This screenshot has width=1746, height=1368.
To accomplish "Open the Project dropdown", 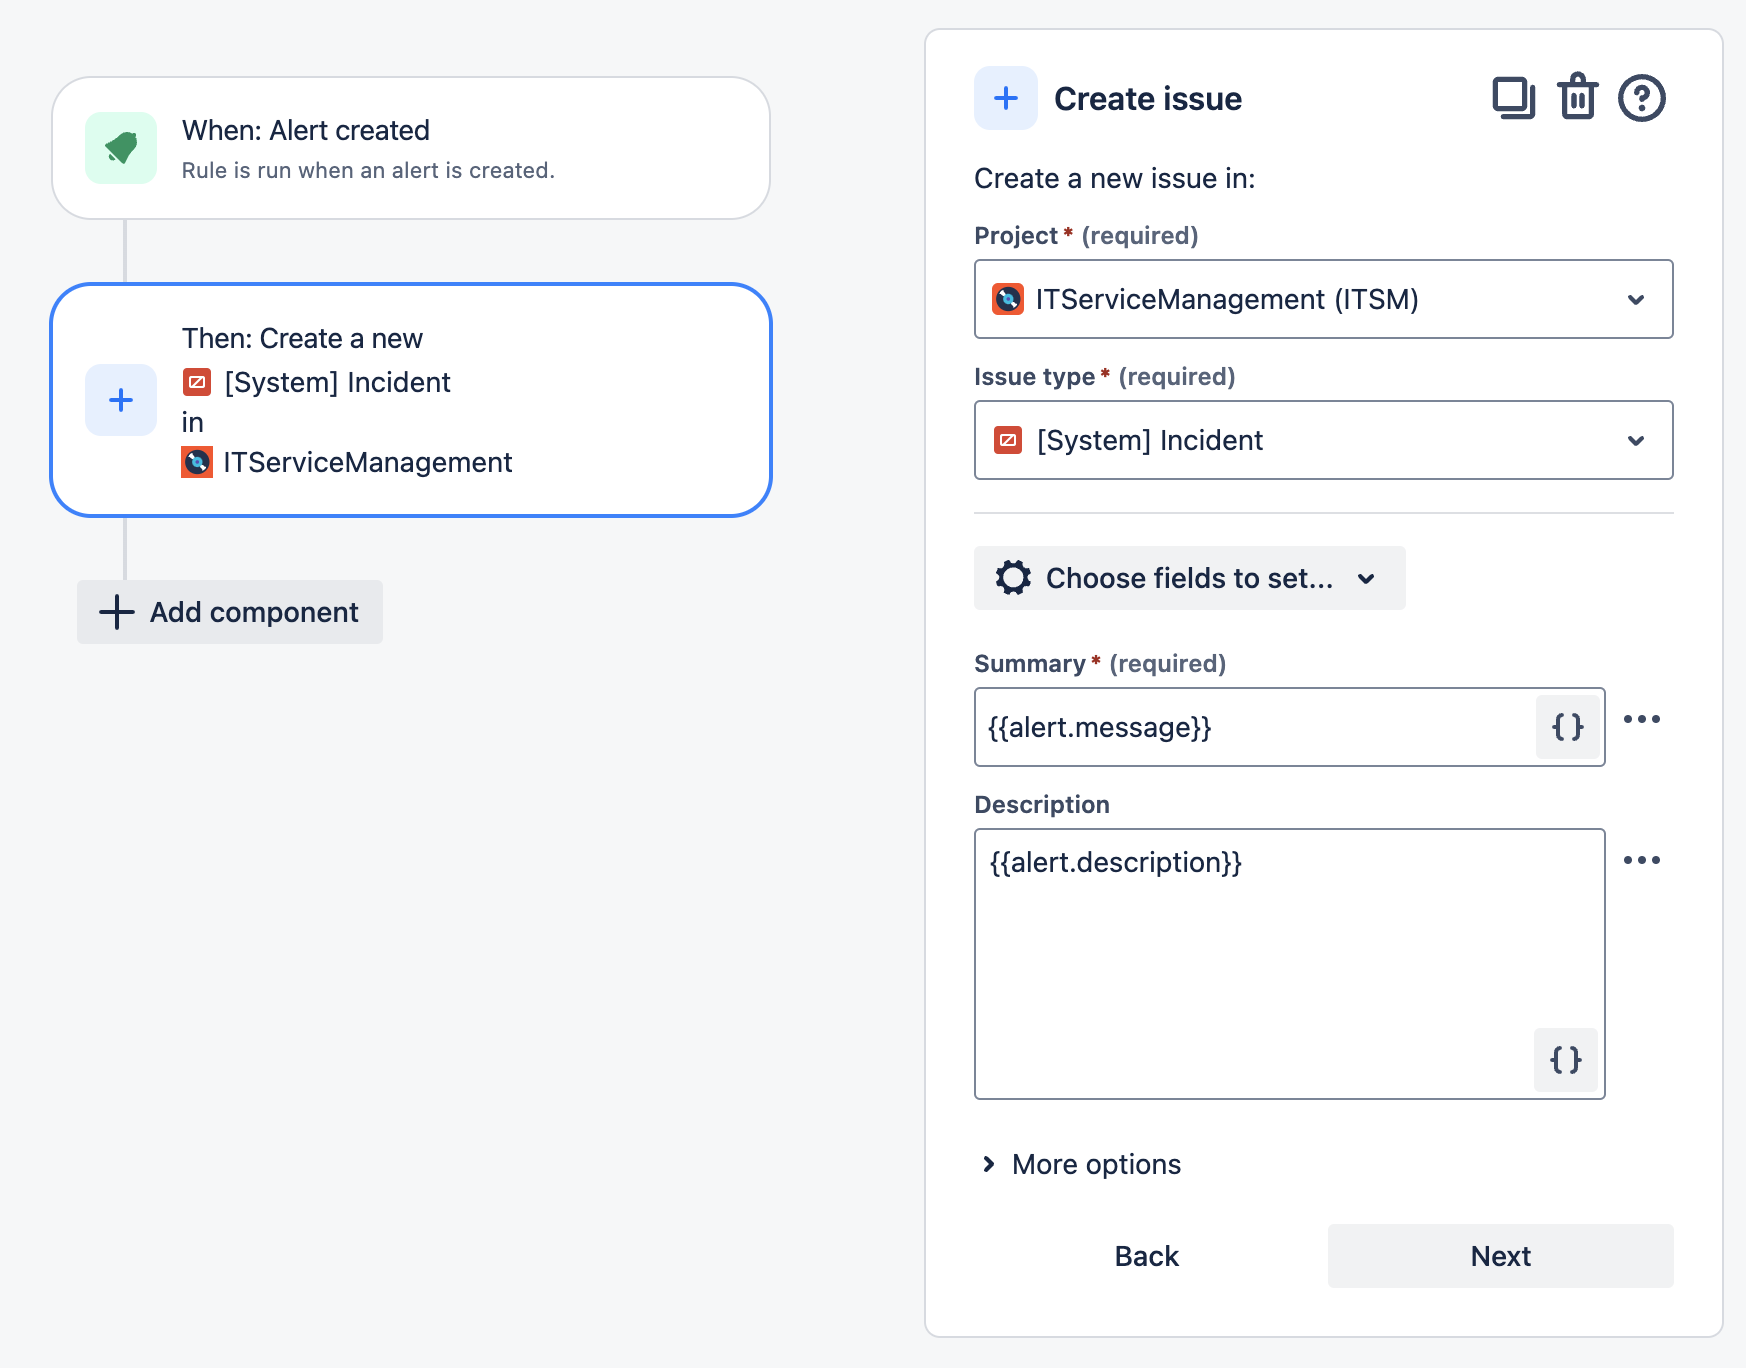I will coord(1323,299).
